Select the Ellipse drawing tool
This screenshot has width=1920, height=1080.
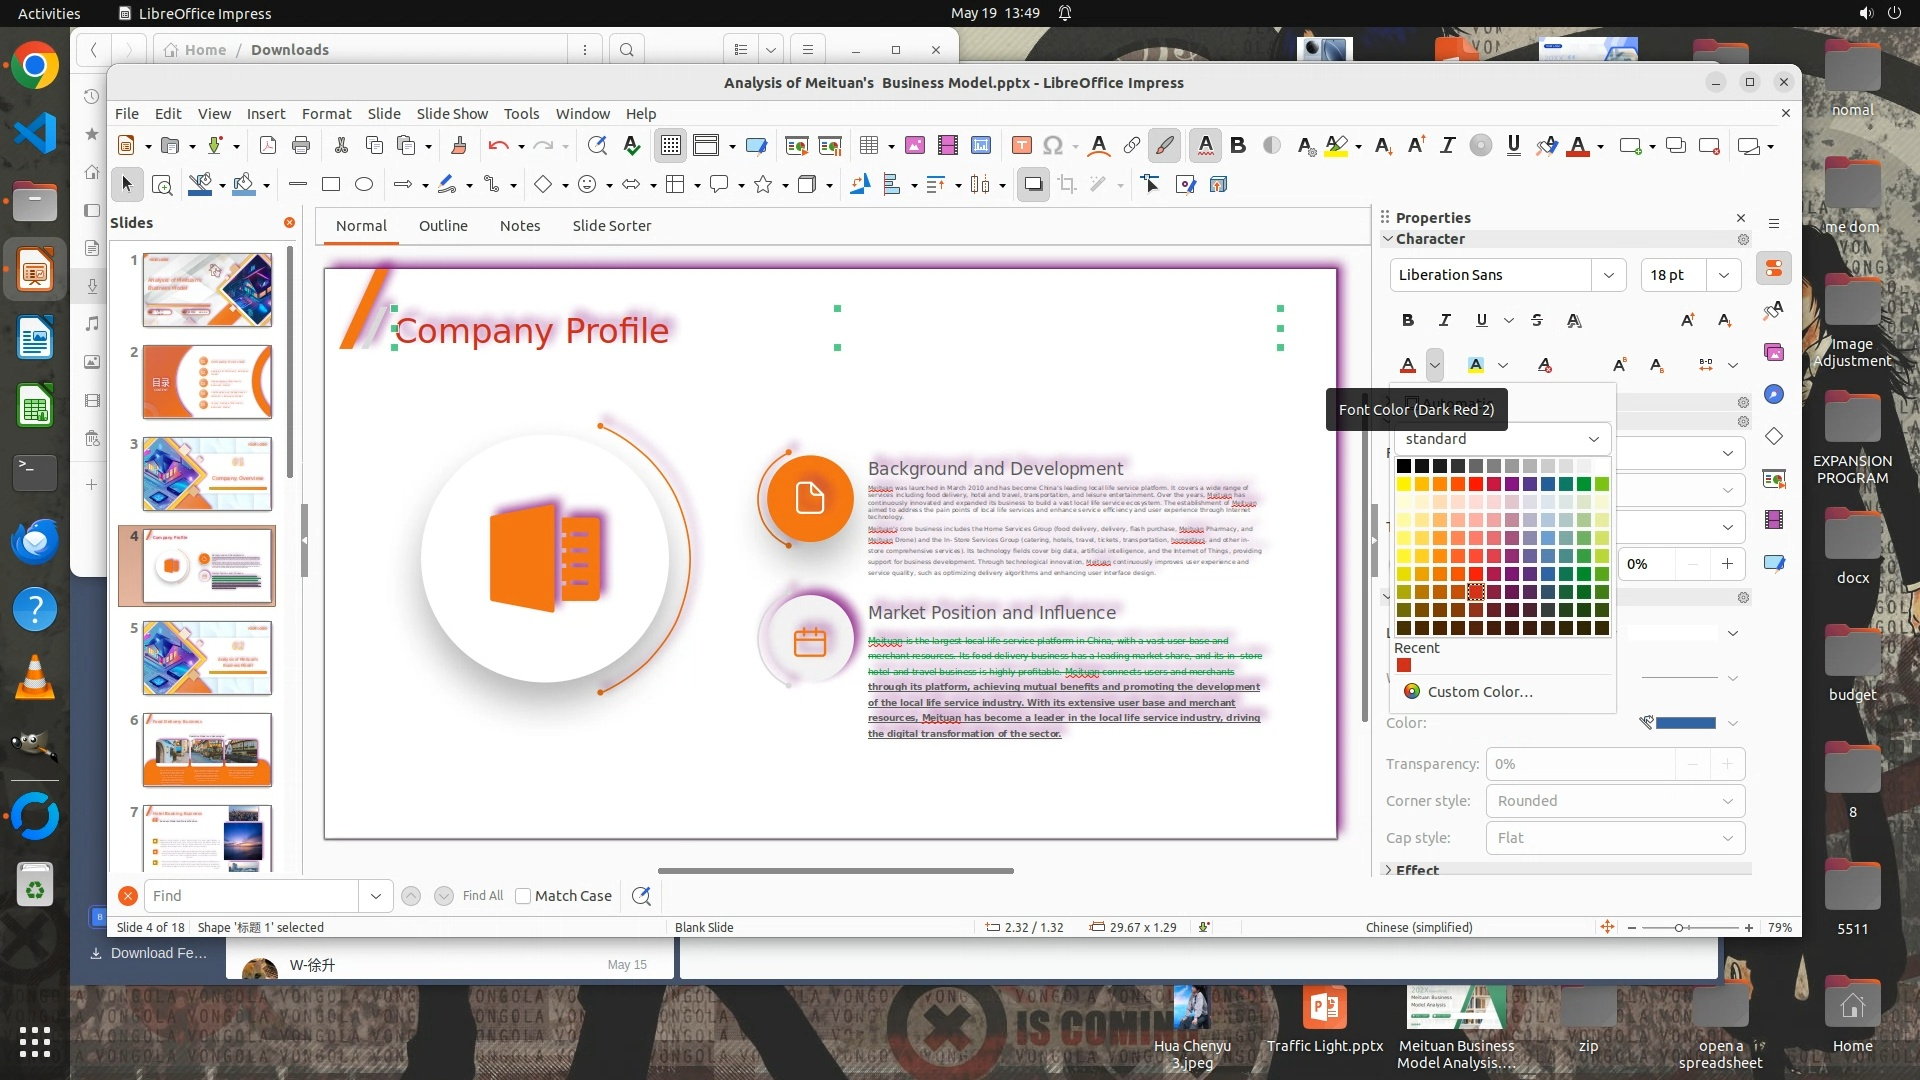pos(364,185)
